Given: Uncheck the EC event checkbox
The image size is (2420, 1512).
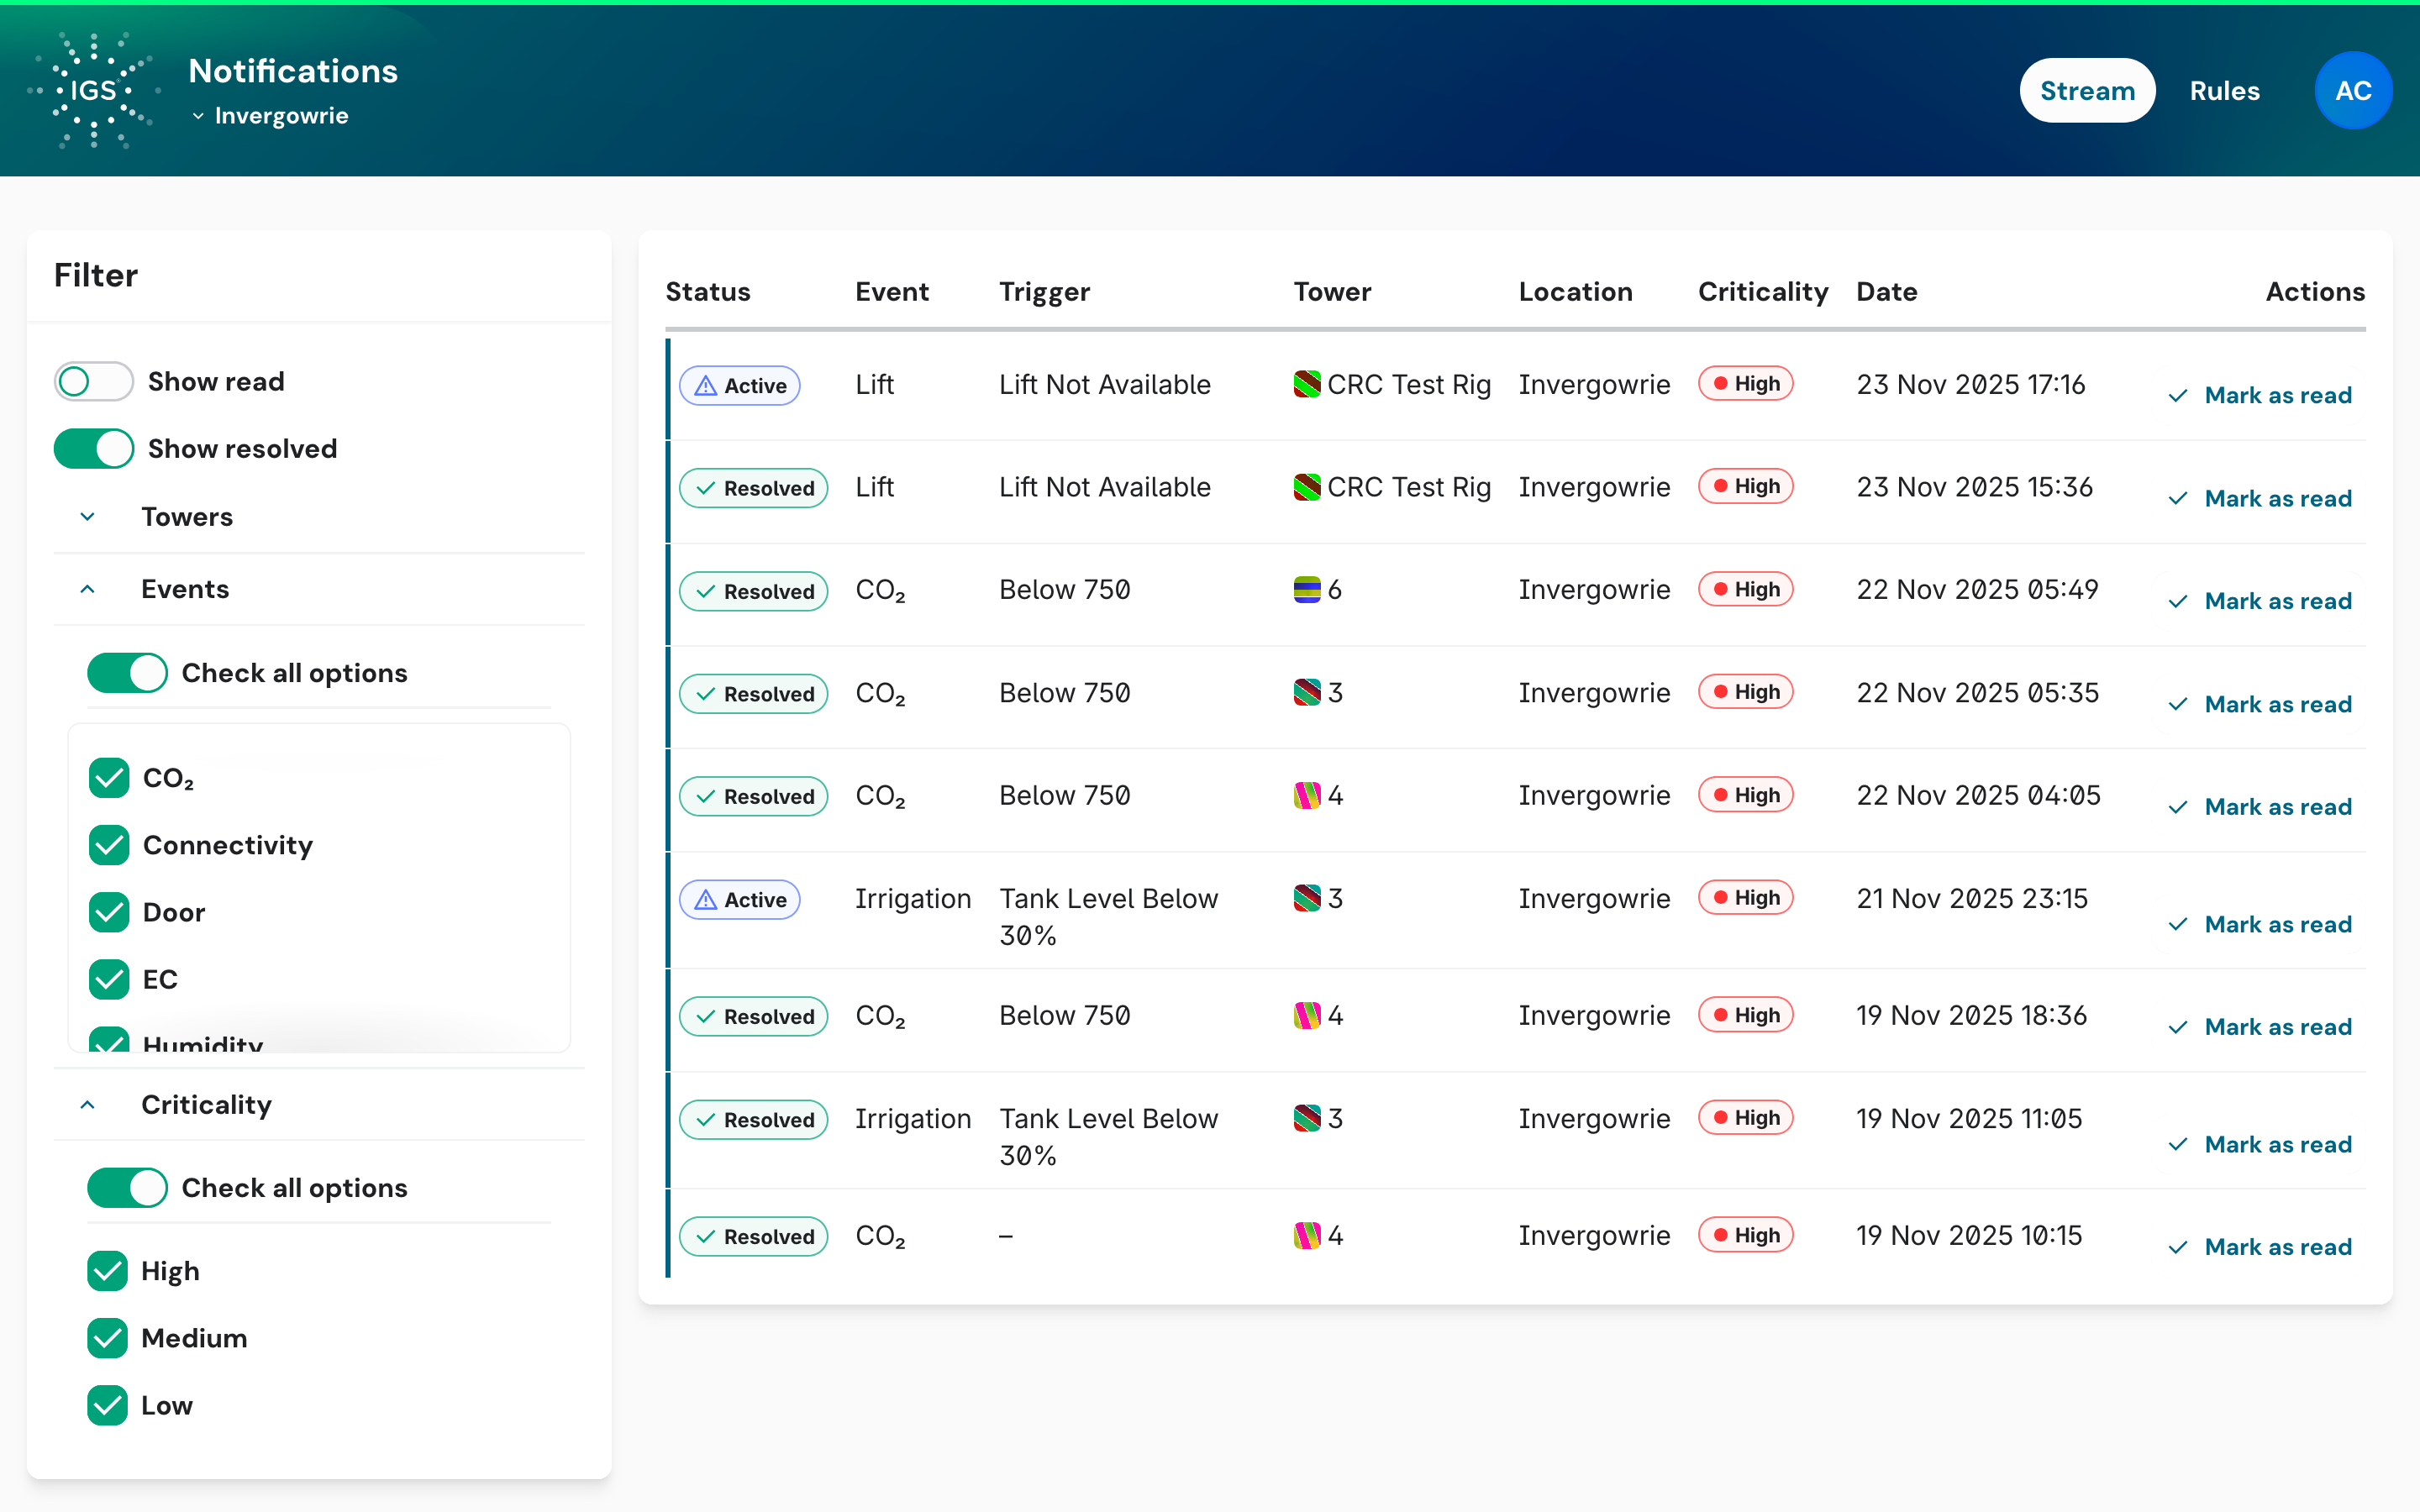Looking at the screenshot, I should [109, 979].
